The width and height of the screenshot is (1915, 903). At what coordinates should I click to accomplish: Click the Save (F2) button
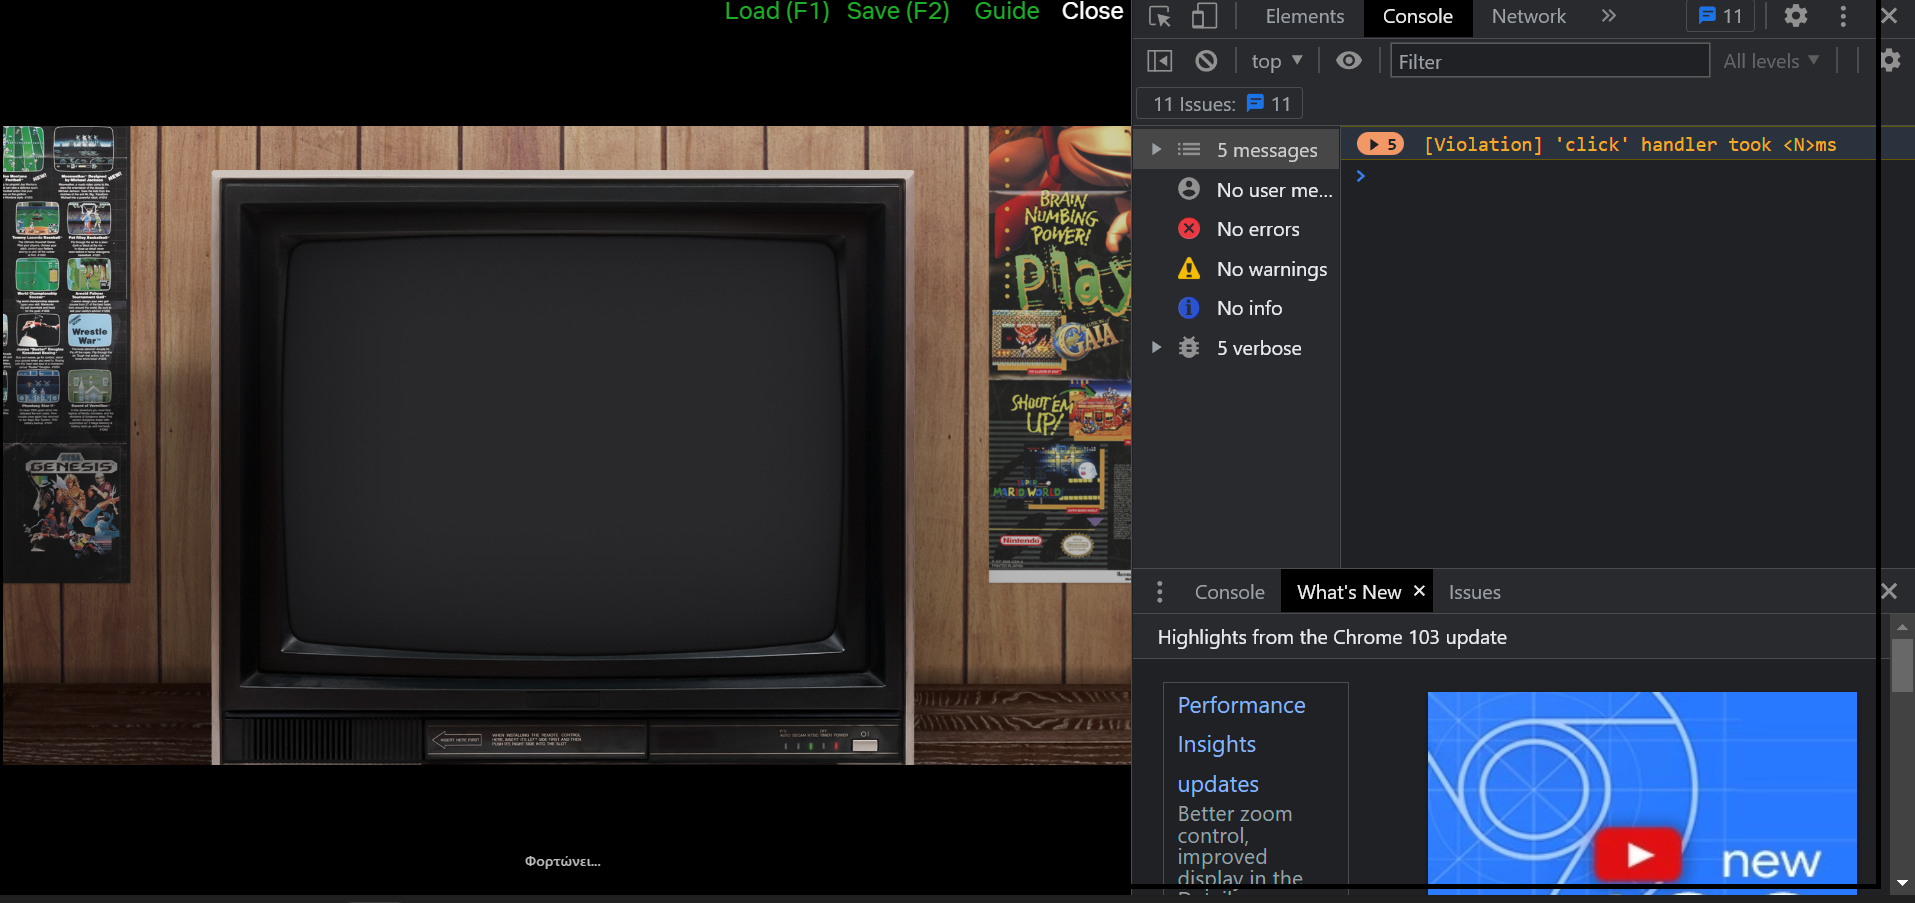[x=896, y=12]
